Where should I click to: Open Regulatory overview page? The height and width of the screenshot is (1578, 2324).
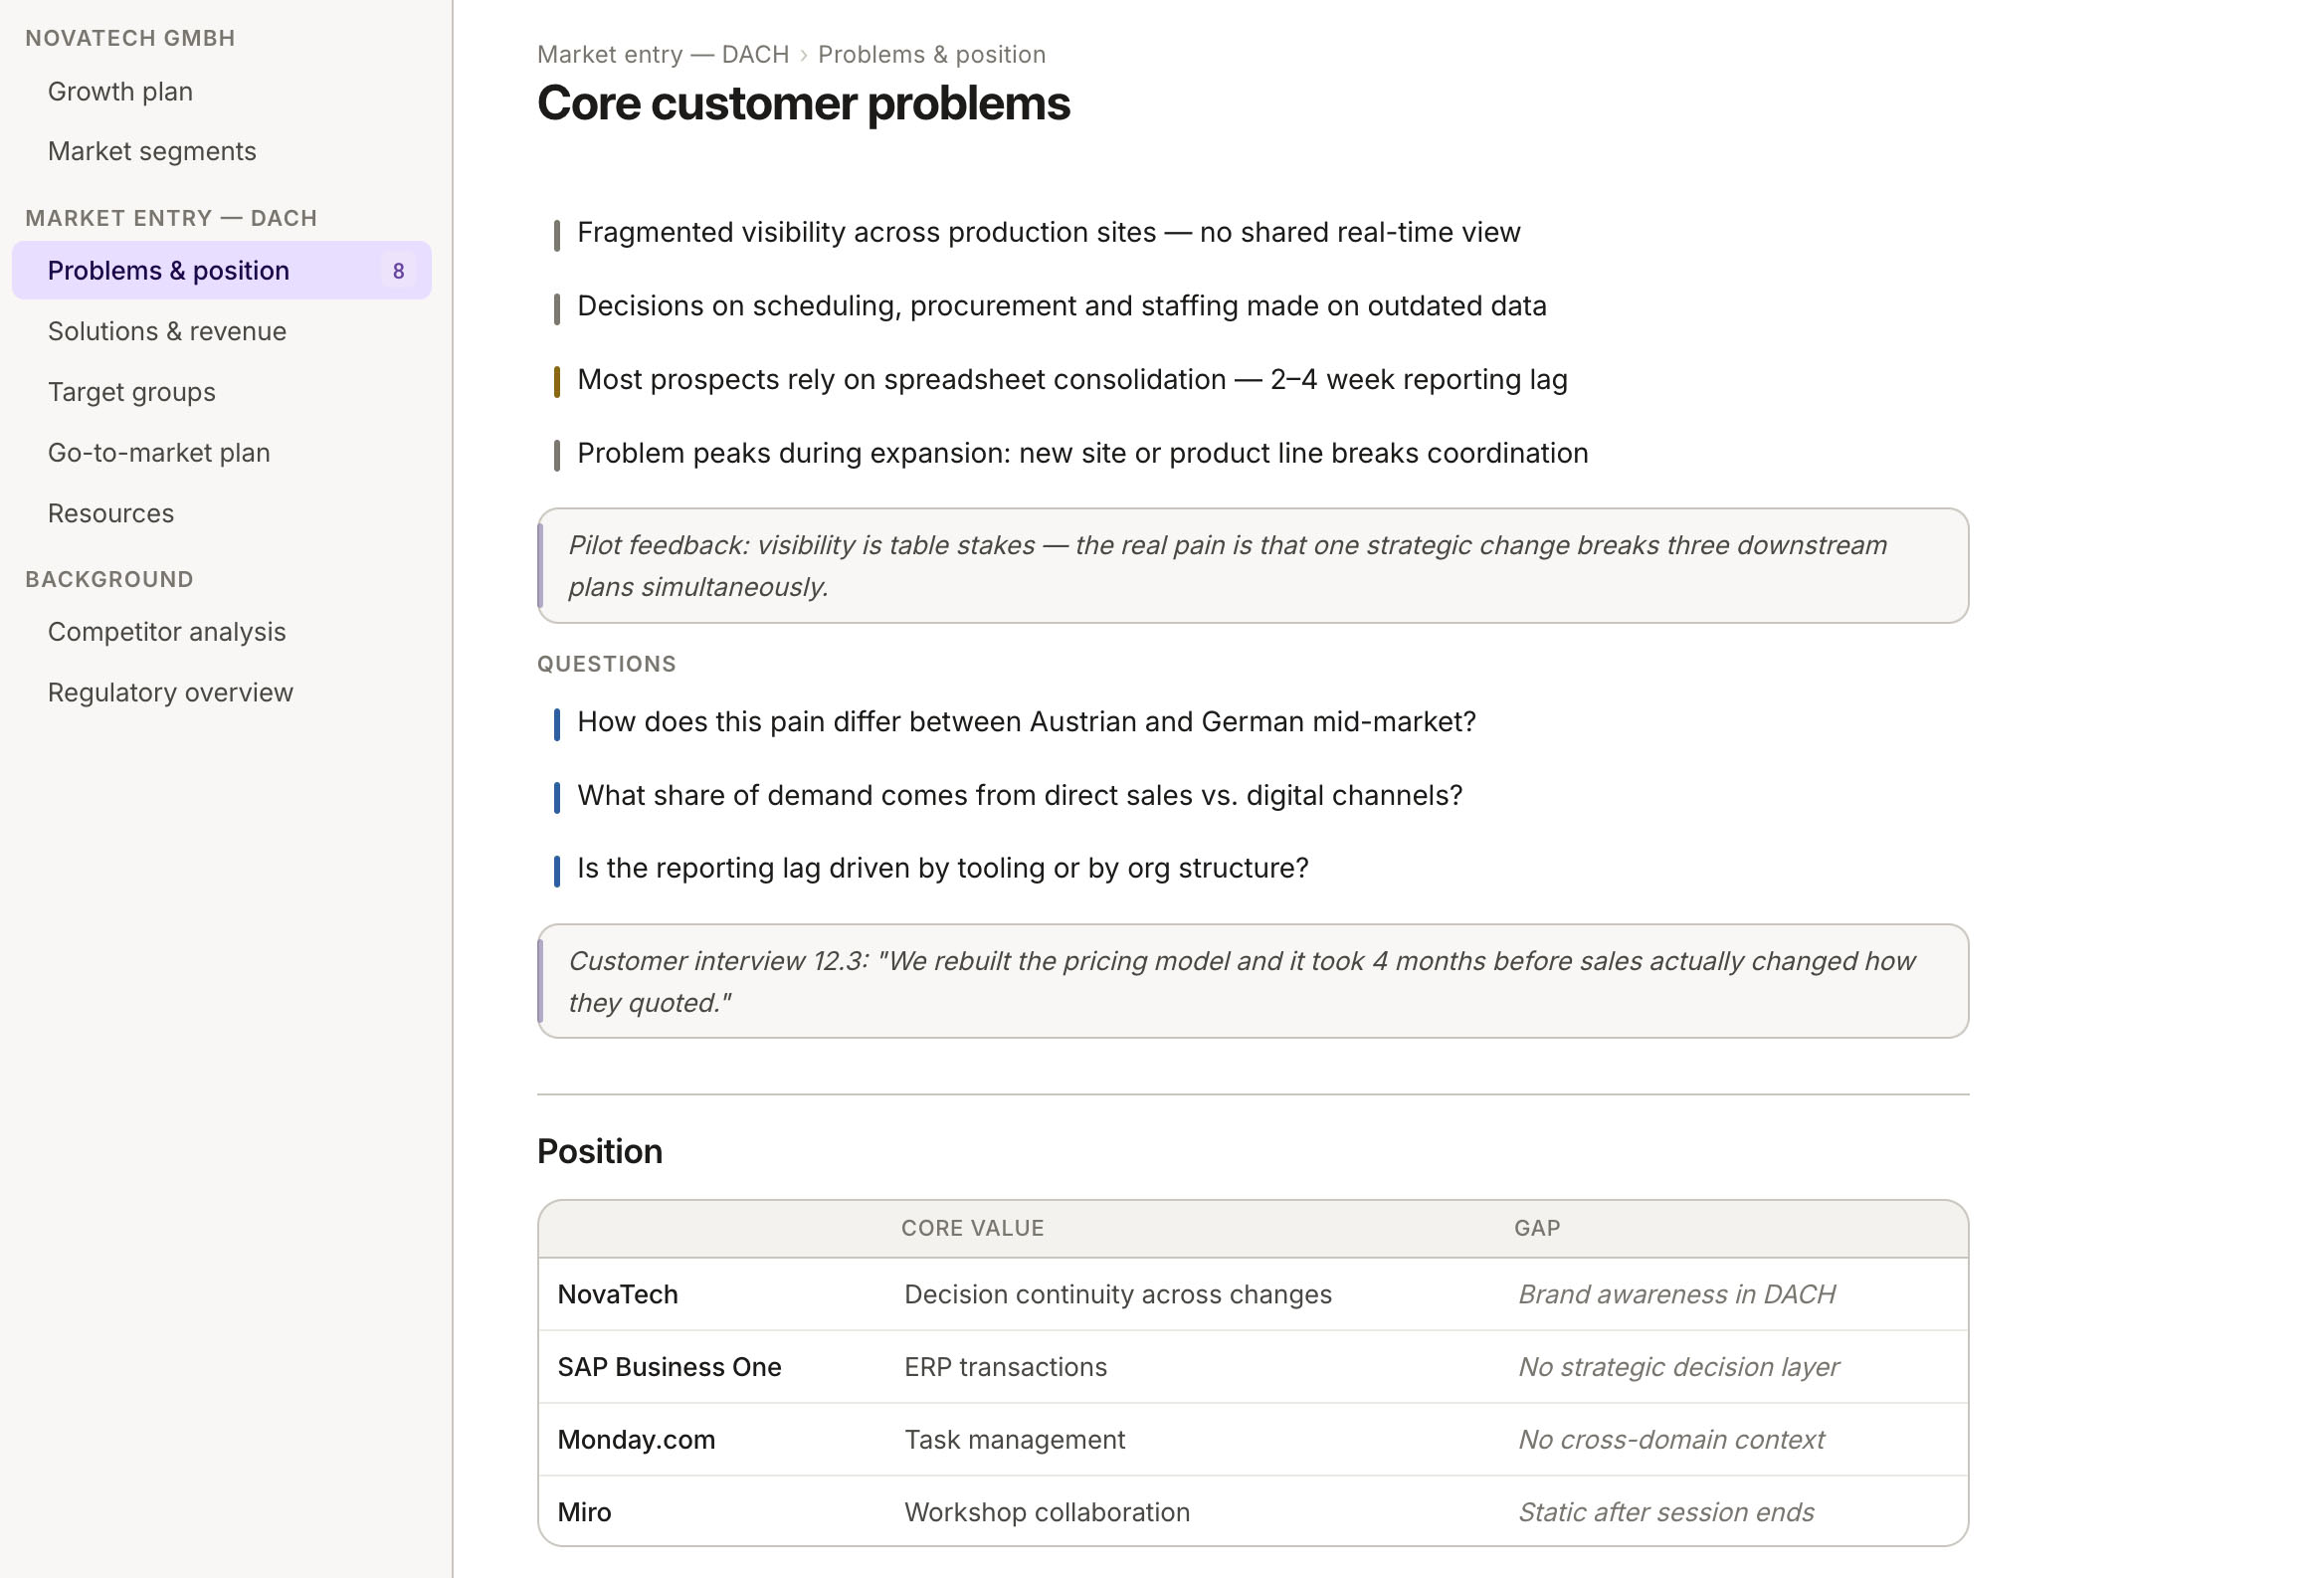coord(170,692)
